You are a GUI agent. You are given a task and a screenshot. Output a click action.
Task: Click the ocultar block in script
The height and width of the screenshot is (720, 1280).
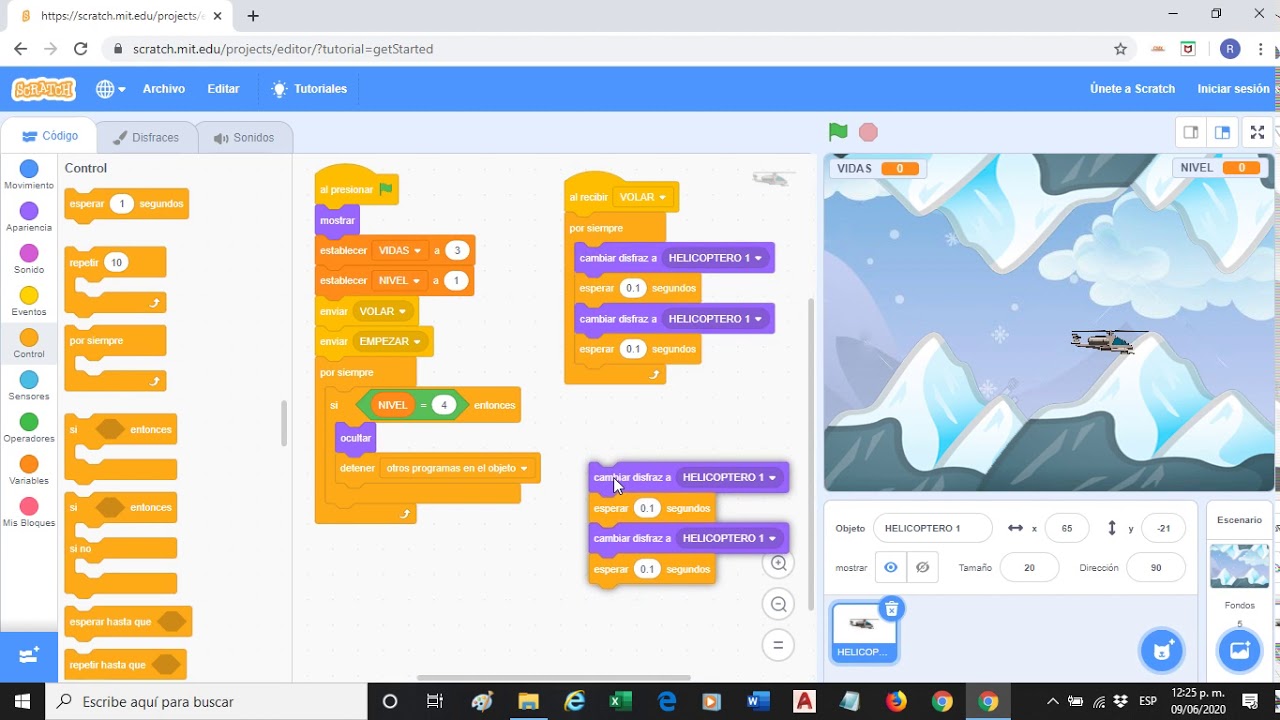355,438
